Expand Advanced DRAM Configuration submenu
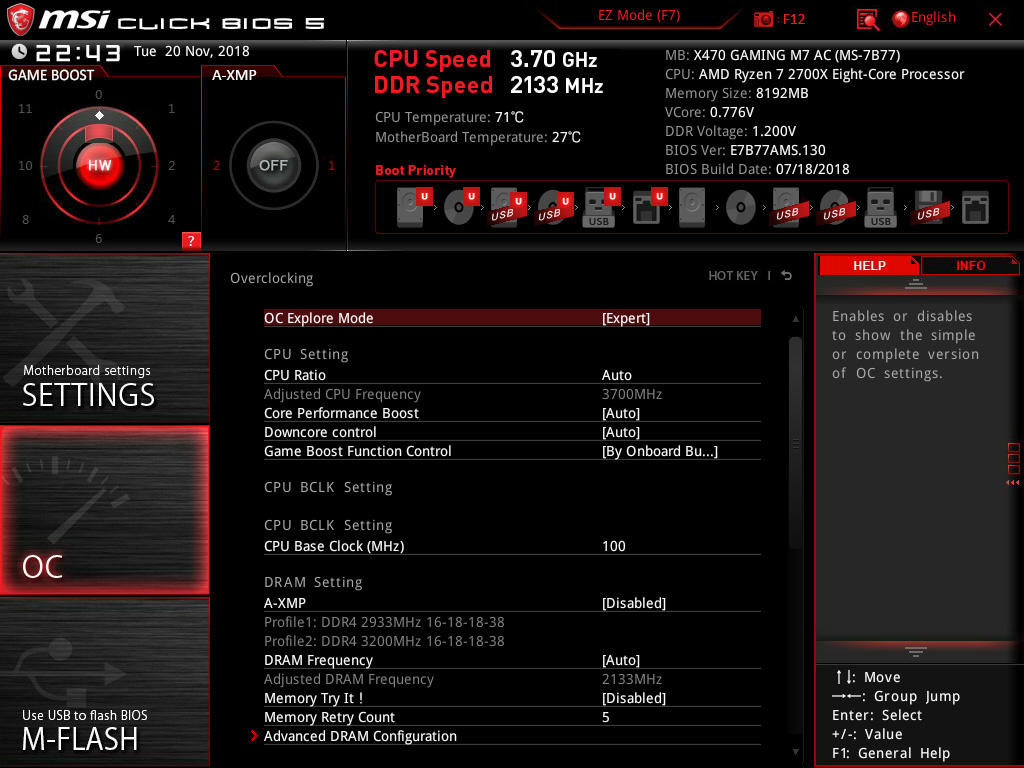The height and width of the screenshot is (768, 1024). 512,736
